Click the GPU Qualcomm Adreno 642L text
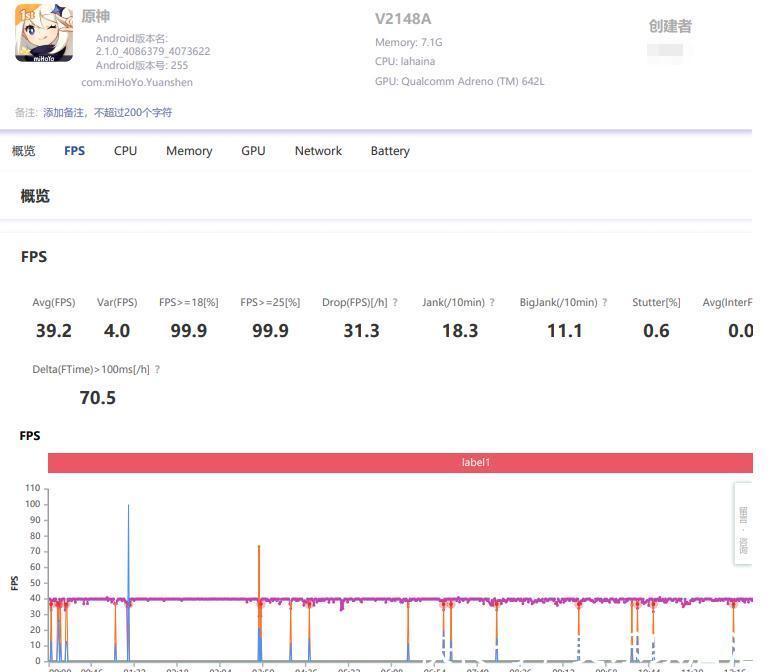Screen dimensions: 770x672 [x=460, y=82]
